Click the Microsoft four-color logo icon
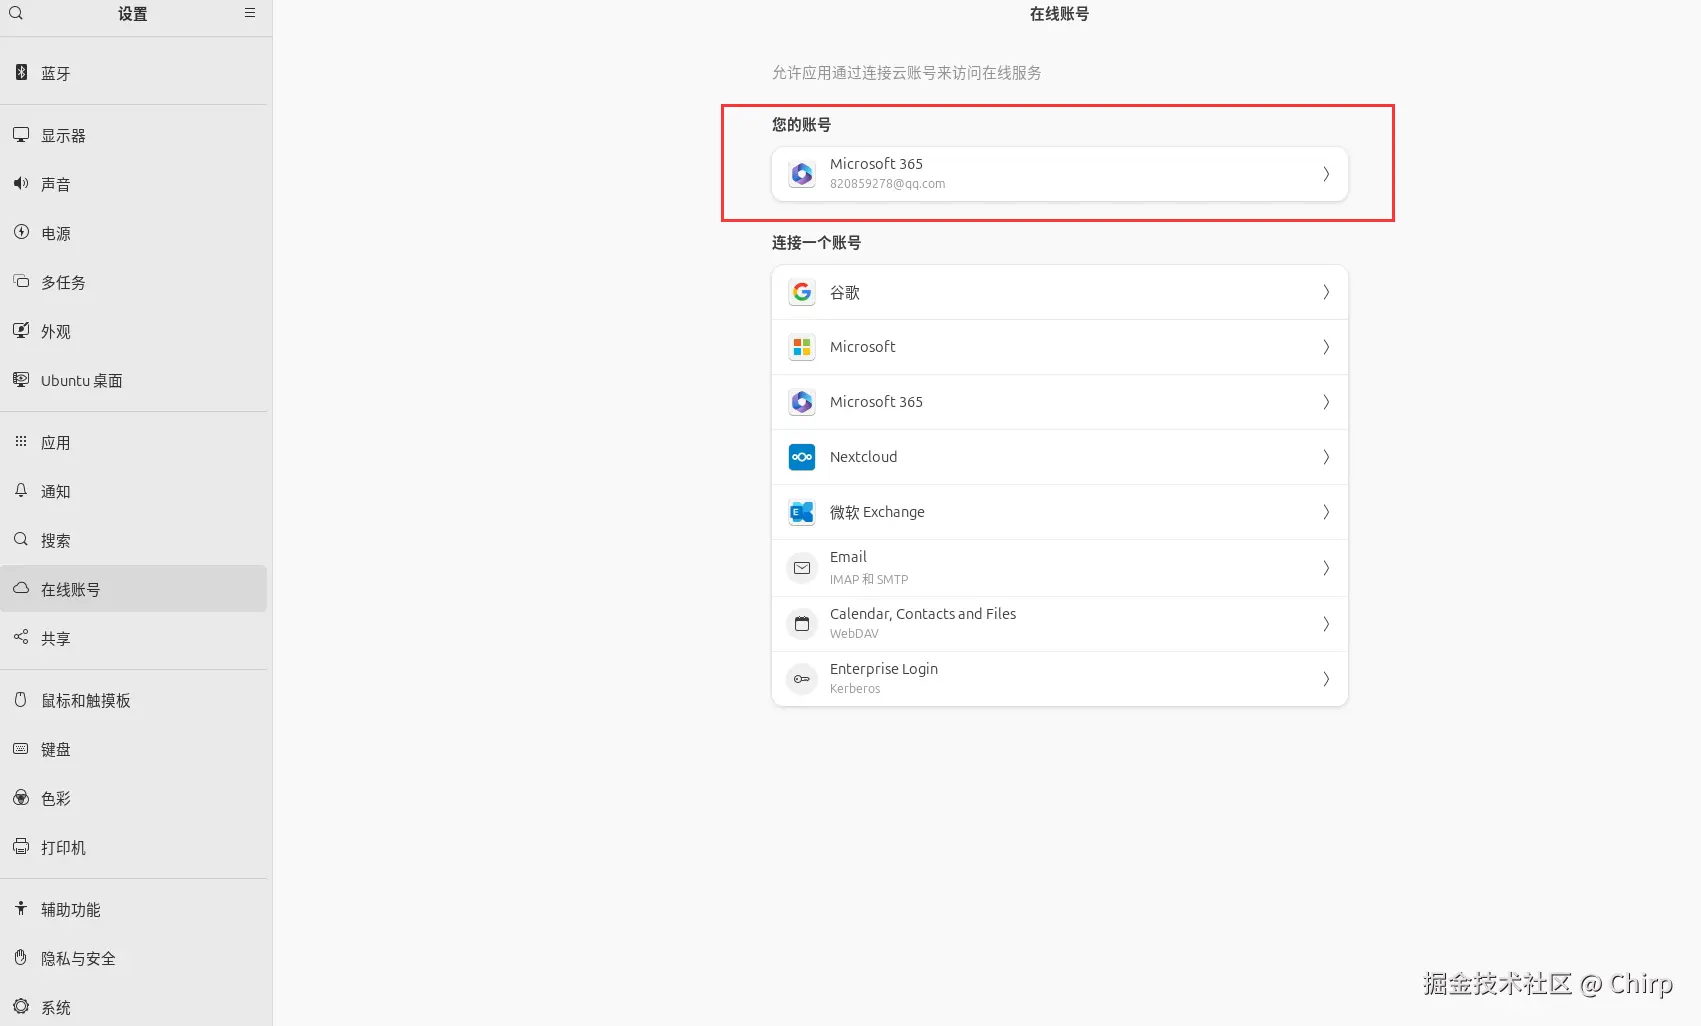 point(802,347)
